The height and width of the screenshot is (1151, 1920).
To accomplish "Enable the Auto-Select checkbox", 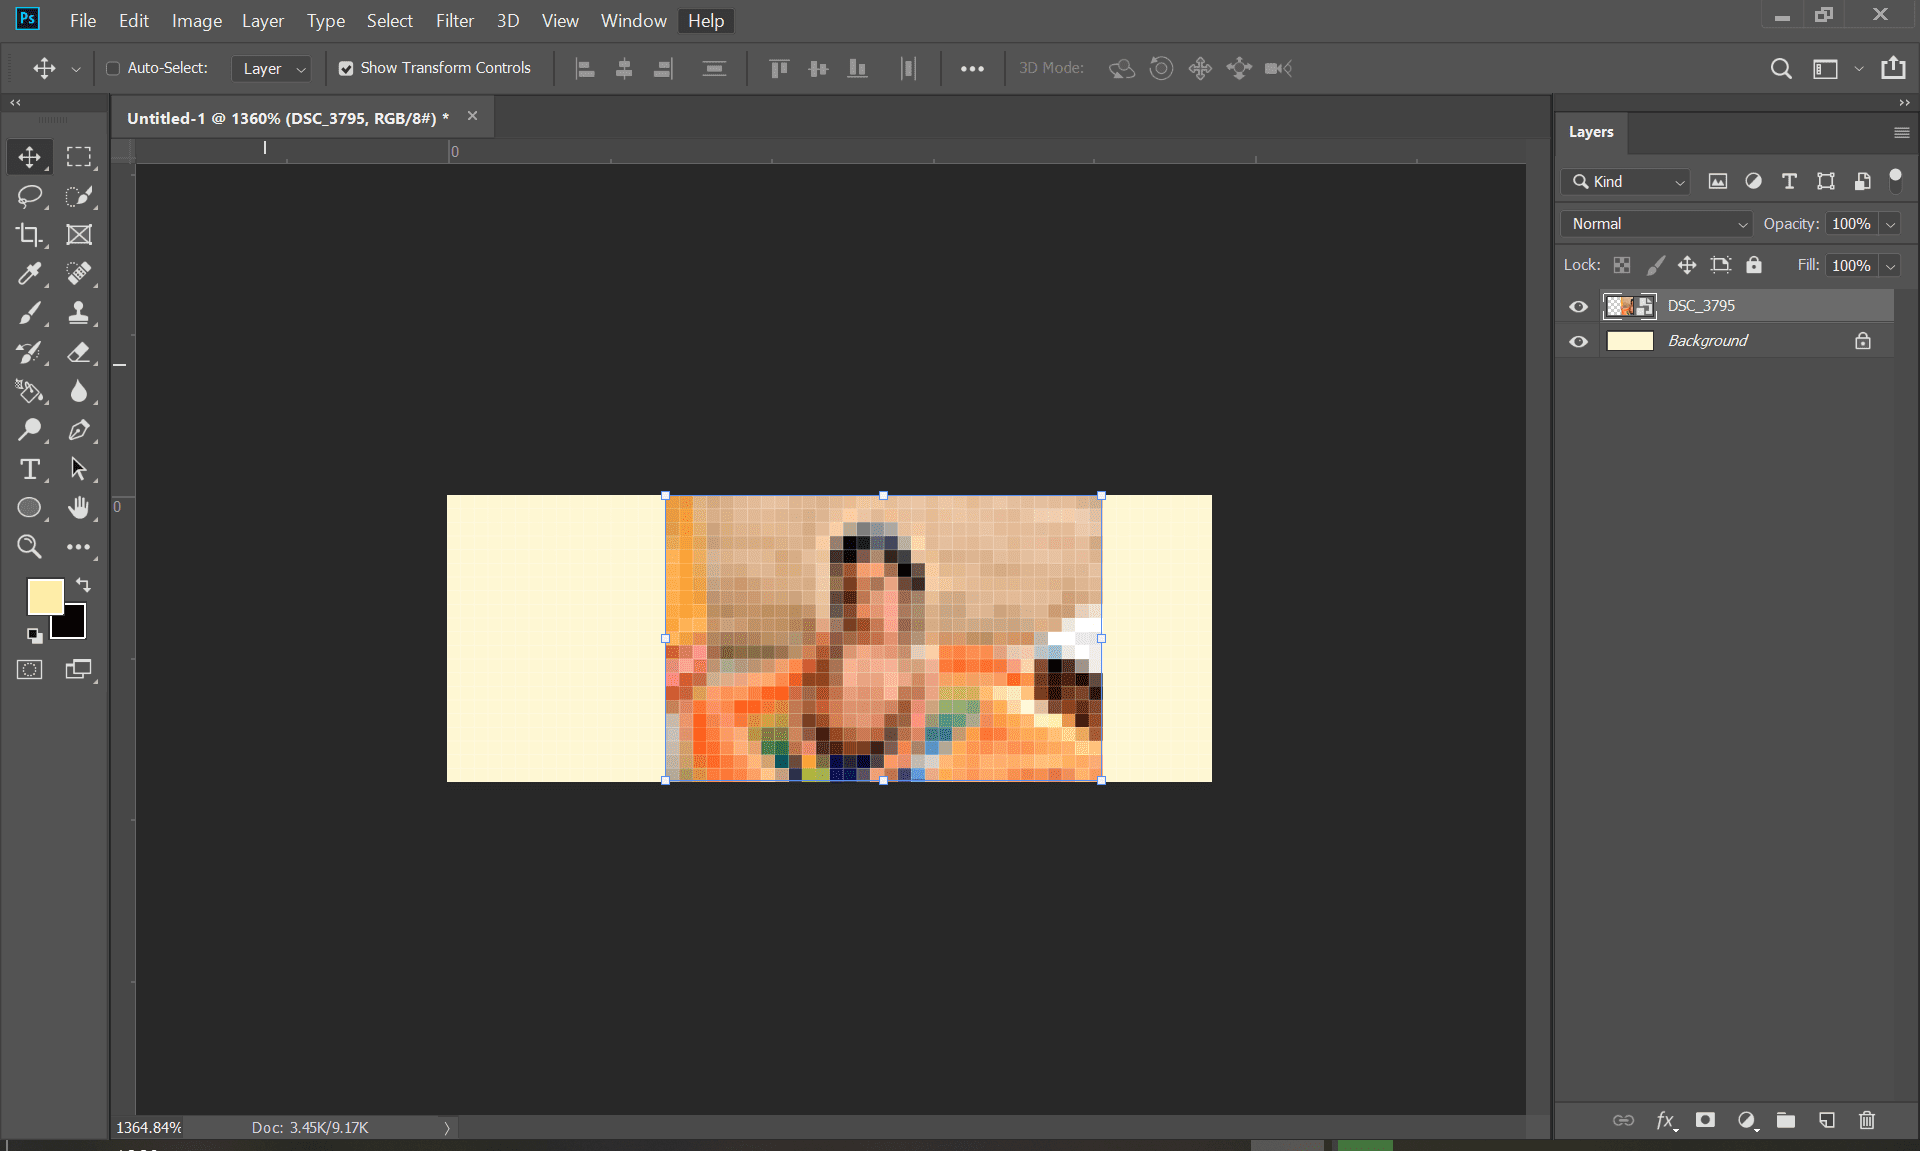I will pyautogui.click(x=113, y=68).
